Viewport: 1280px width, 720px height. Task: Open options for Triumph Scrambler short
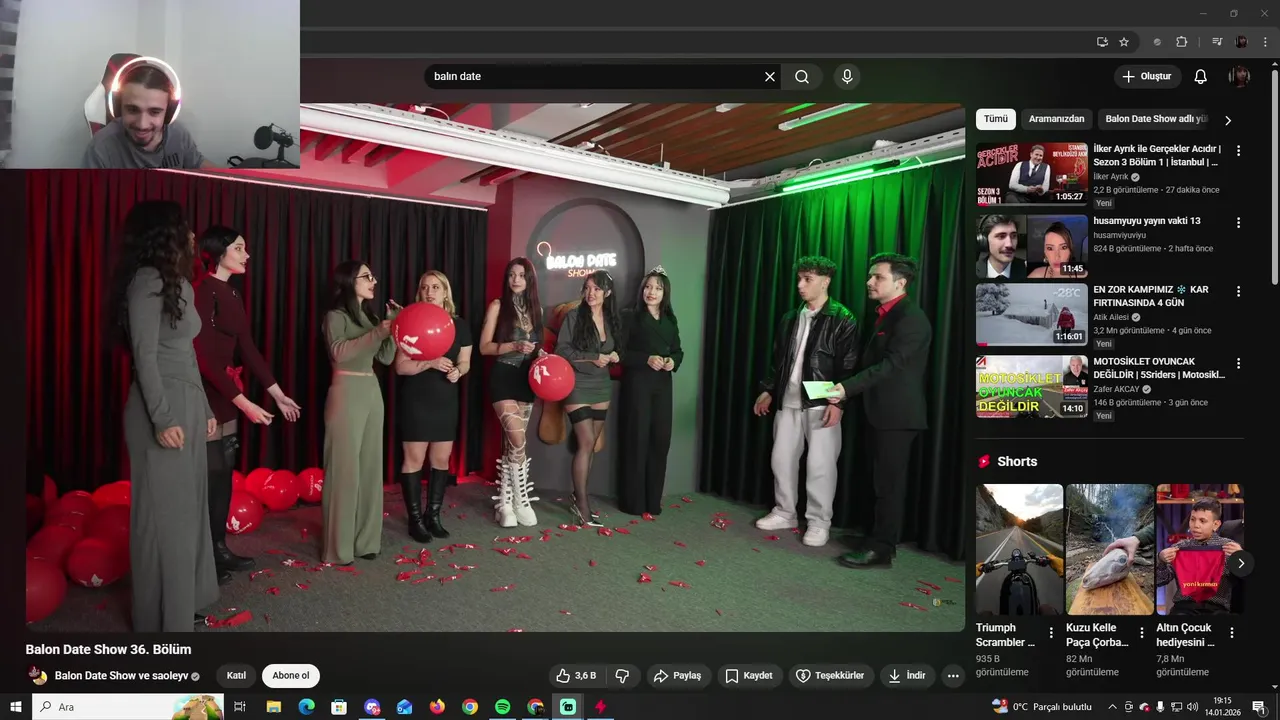1051,633
